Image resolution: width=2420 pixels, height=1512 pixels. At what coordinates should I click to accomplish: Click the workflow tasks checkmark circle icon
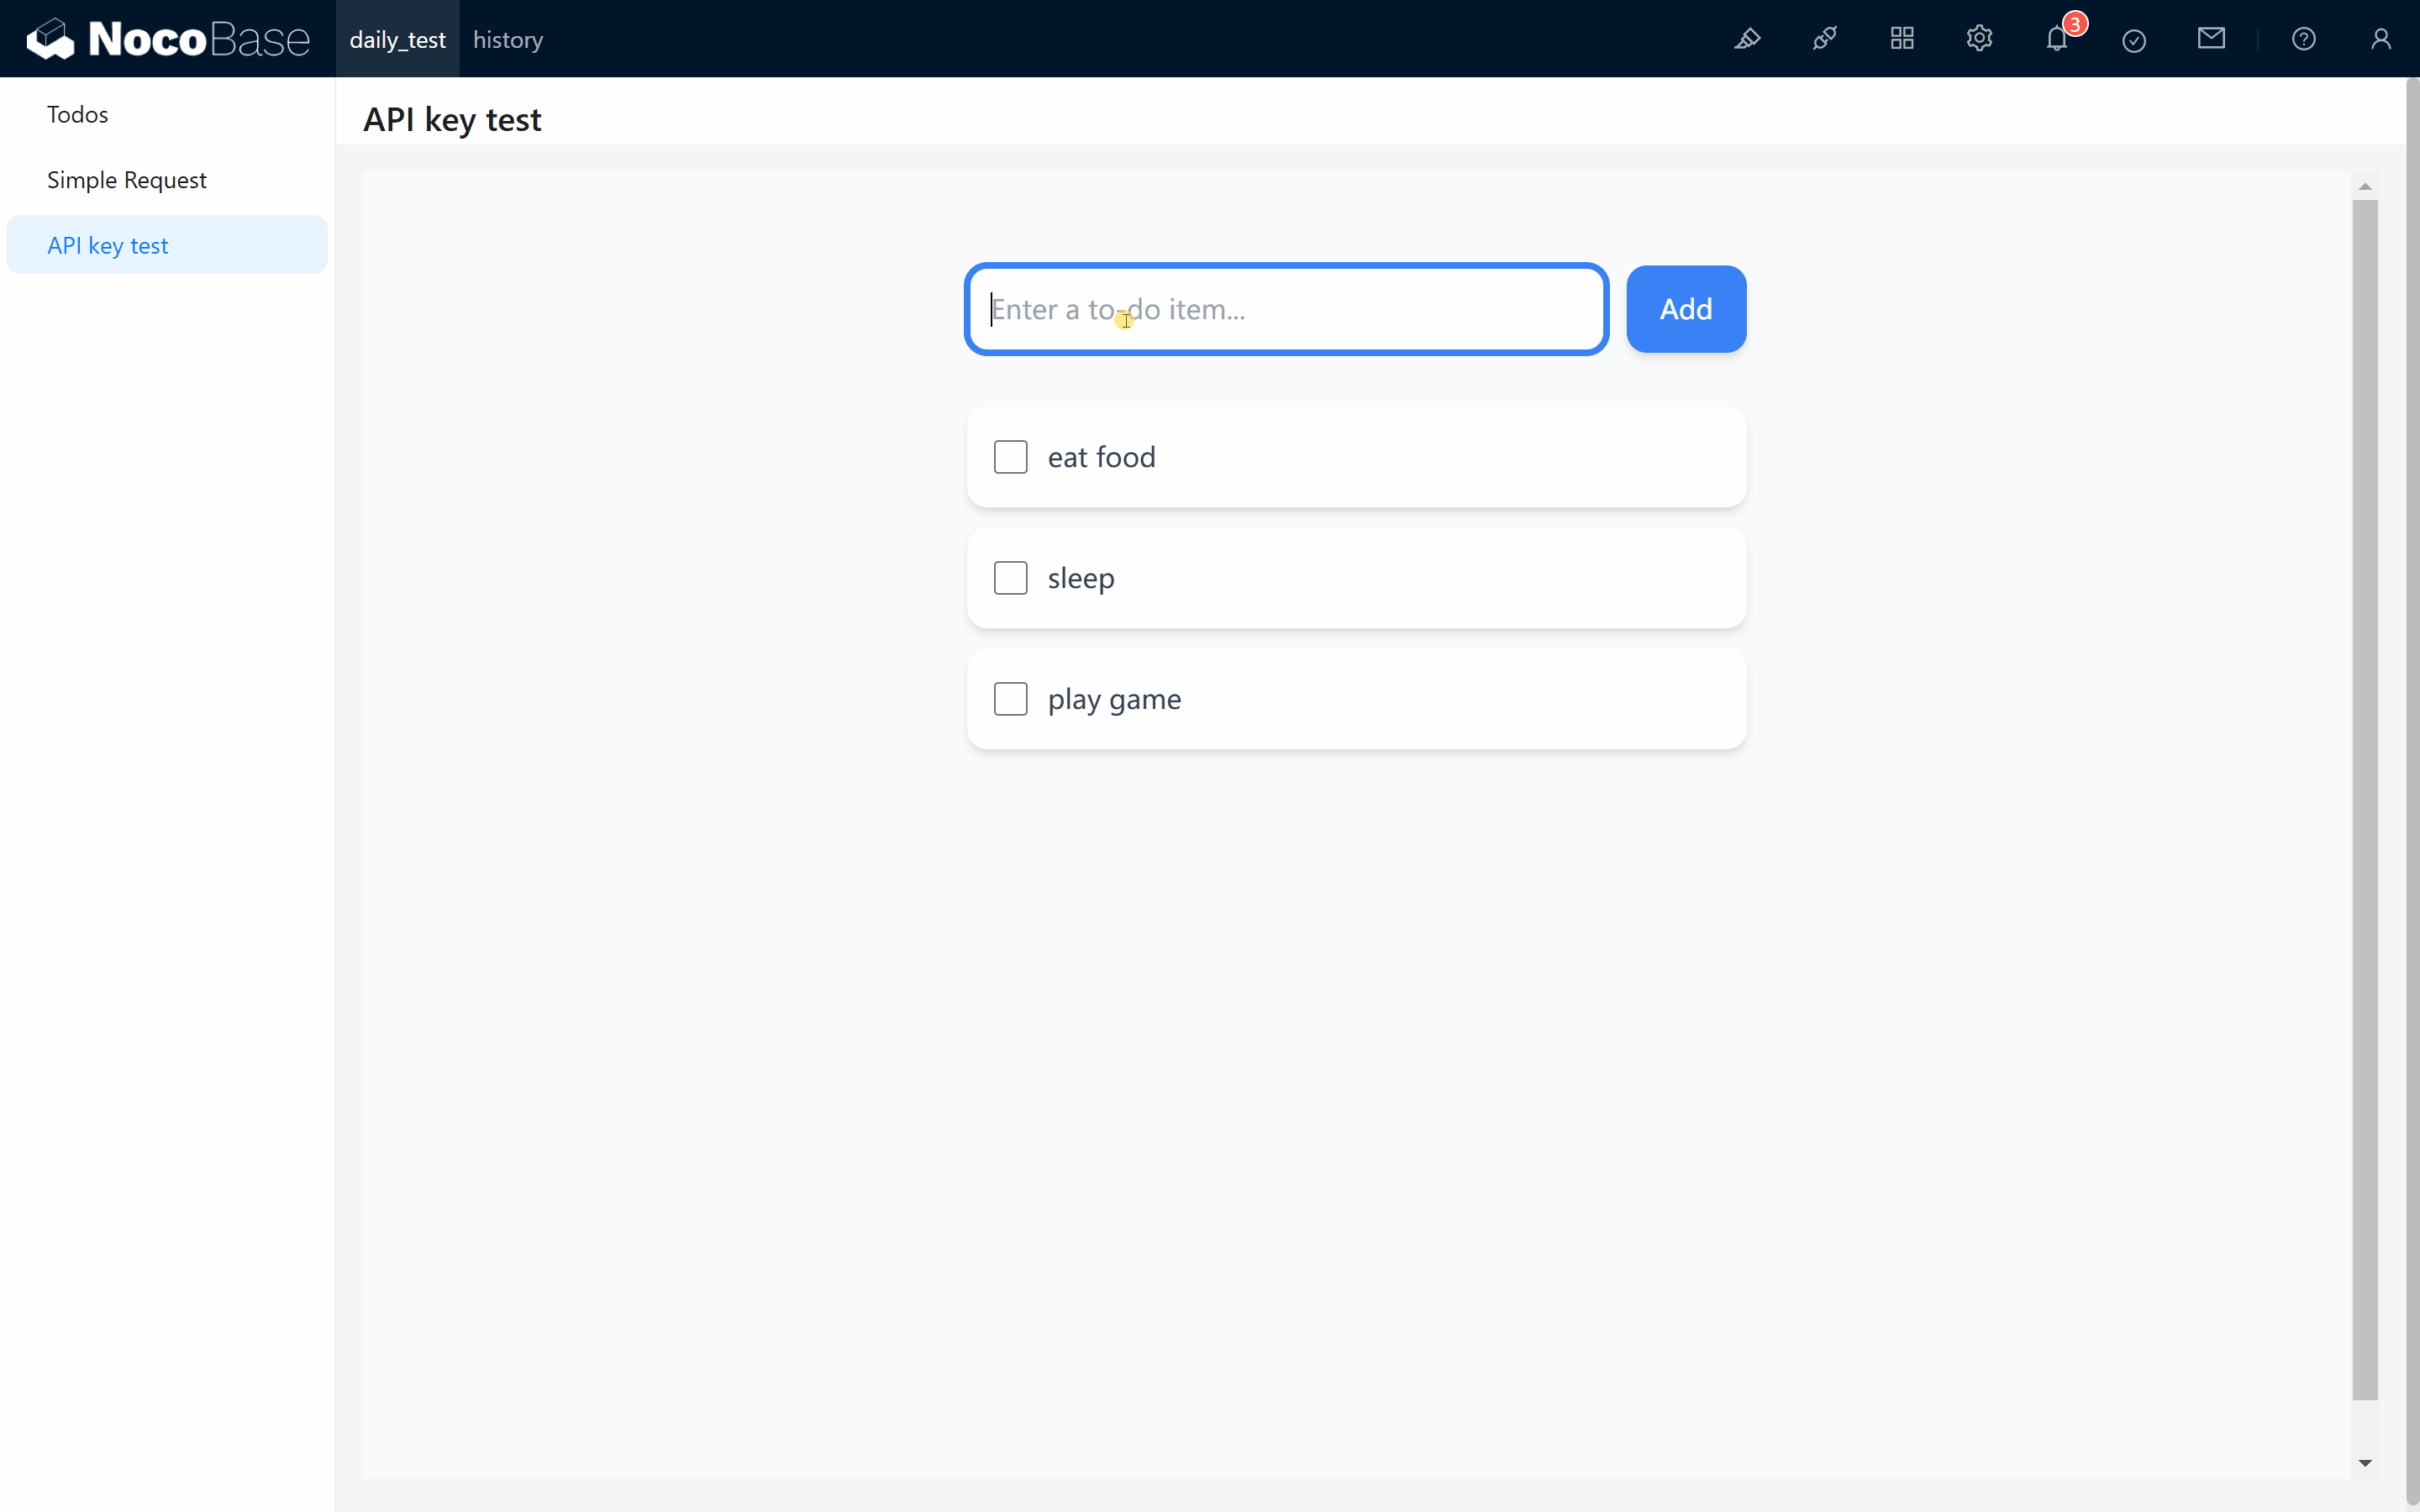[x=2134, y=40]
